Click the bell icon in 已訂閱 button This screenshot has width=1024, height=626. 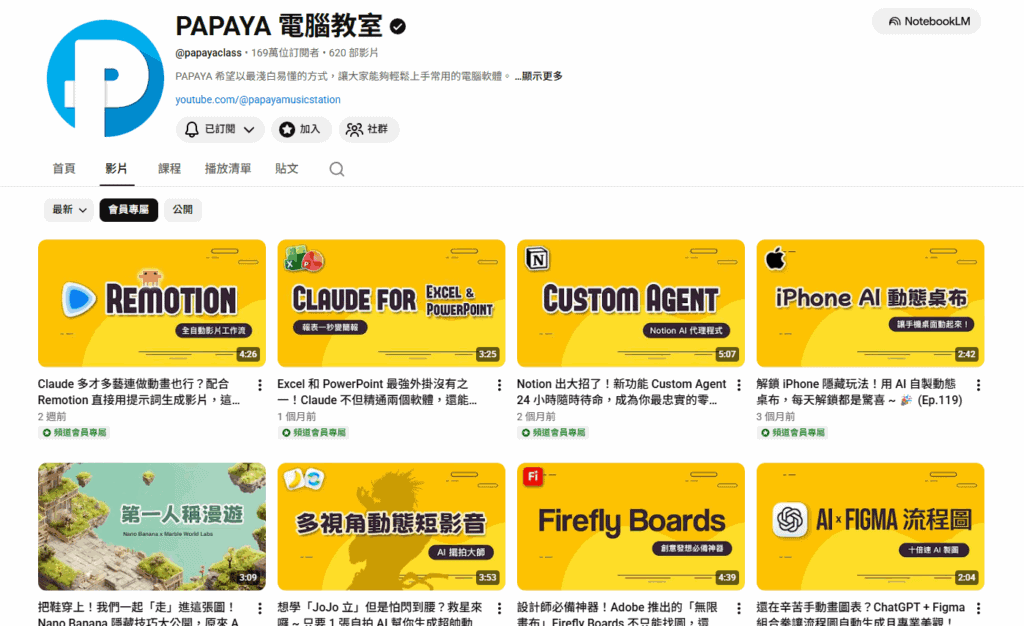(x=191, y=129)
